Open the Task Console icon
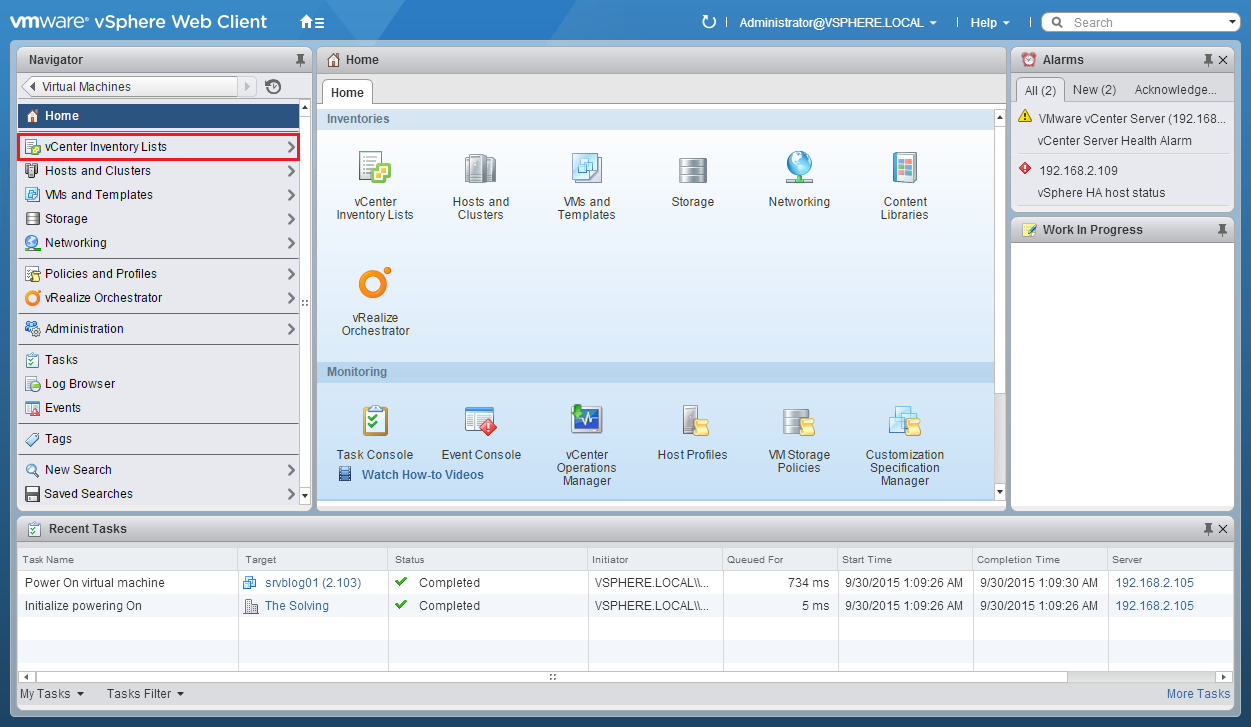 375,420
